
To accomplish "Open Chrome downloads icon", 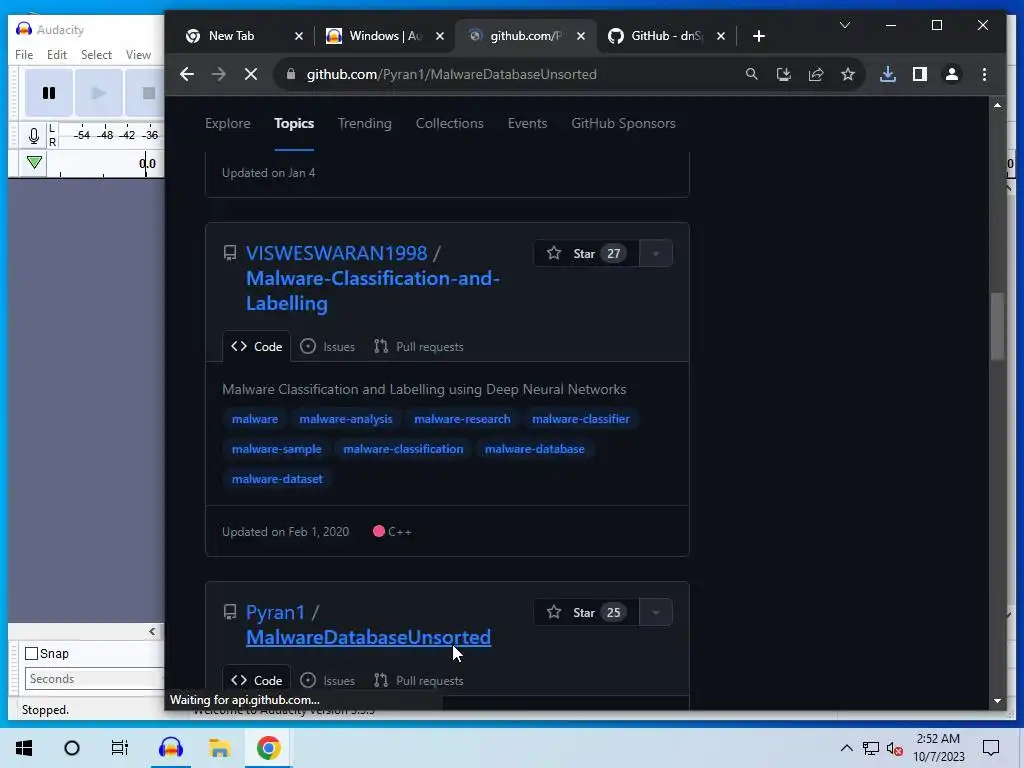I will coord(888,74).
